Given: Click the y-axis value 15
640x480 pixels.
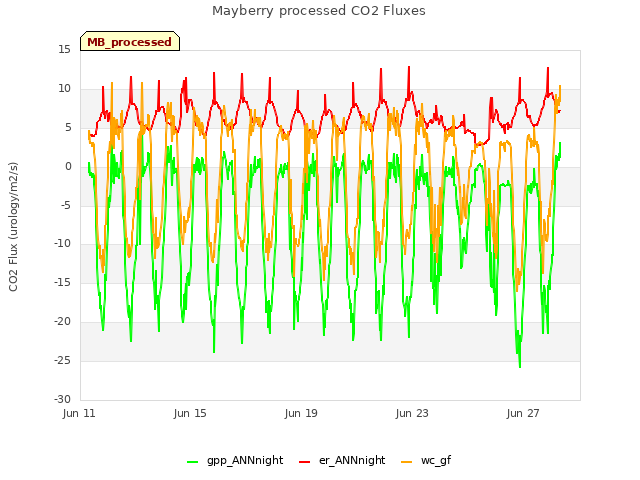Looking at the screenshot, I should click(64, 50).
